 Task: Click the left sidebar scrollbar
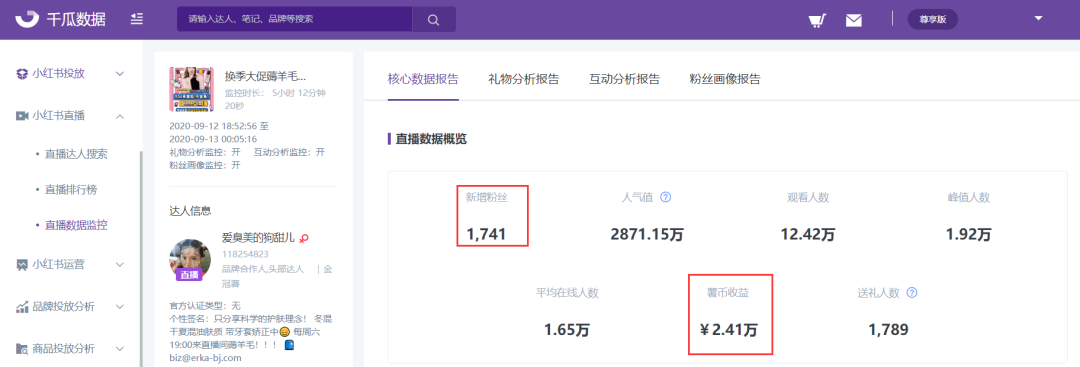141,258
